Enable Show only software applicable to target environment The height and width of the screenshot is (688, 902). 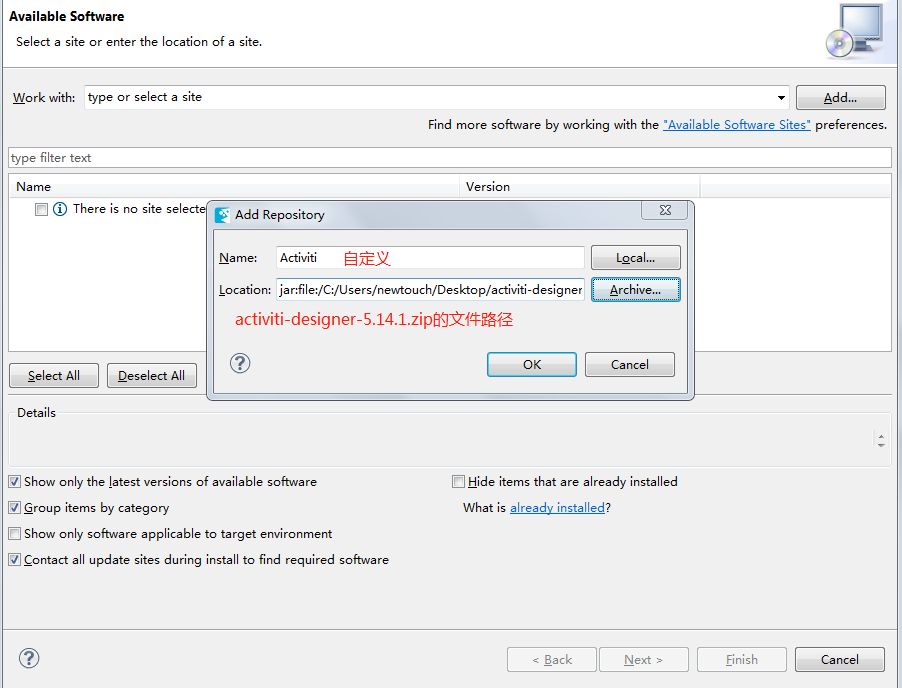click(x=15, y=533)
